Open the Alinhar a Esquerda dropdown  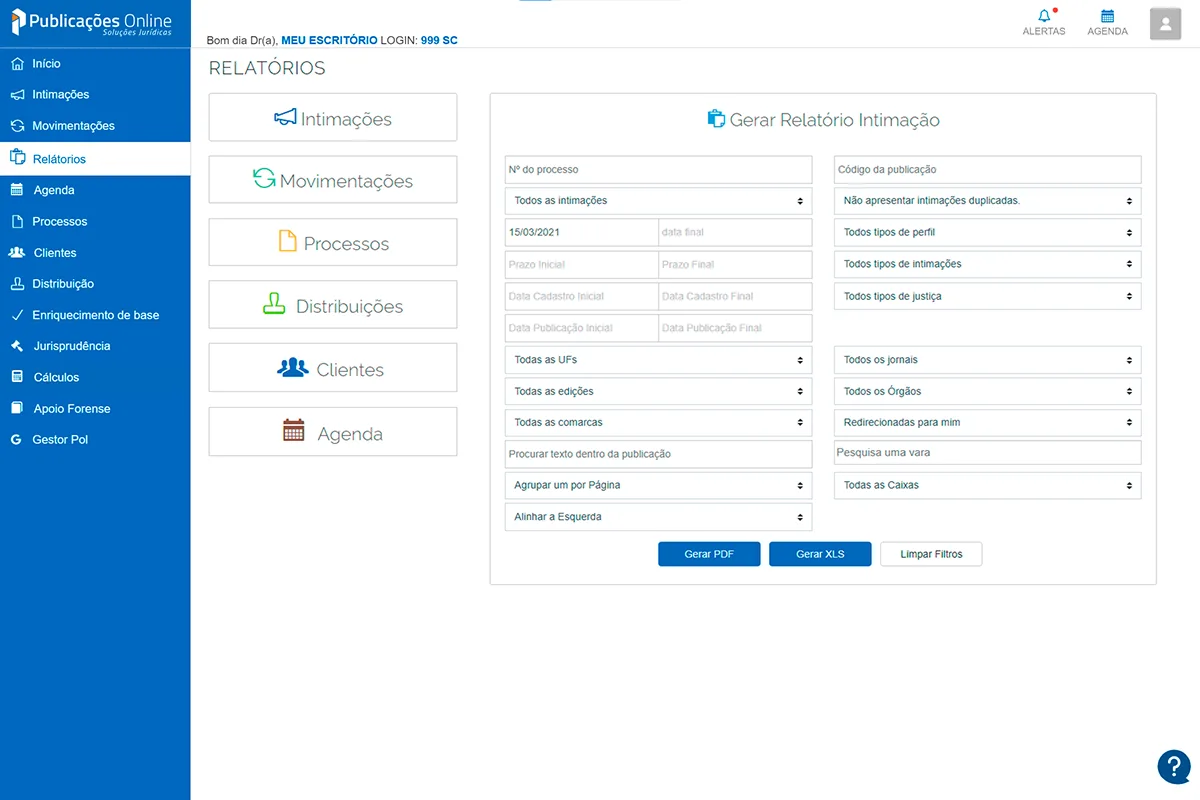point(658,517)
